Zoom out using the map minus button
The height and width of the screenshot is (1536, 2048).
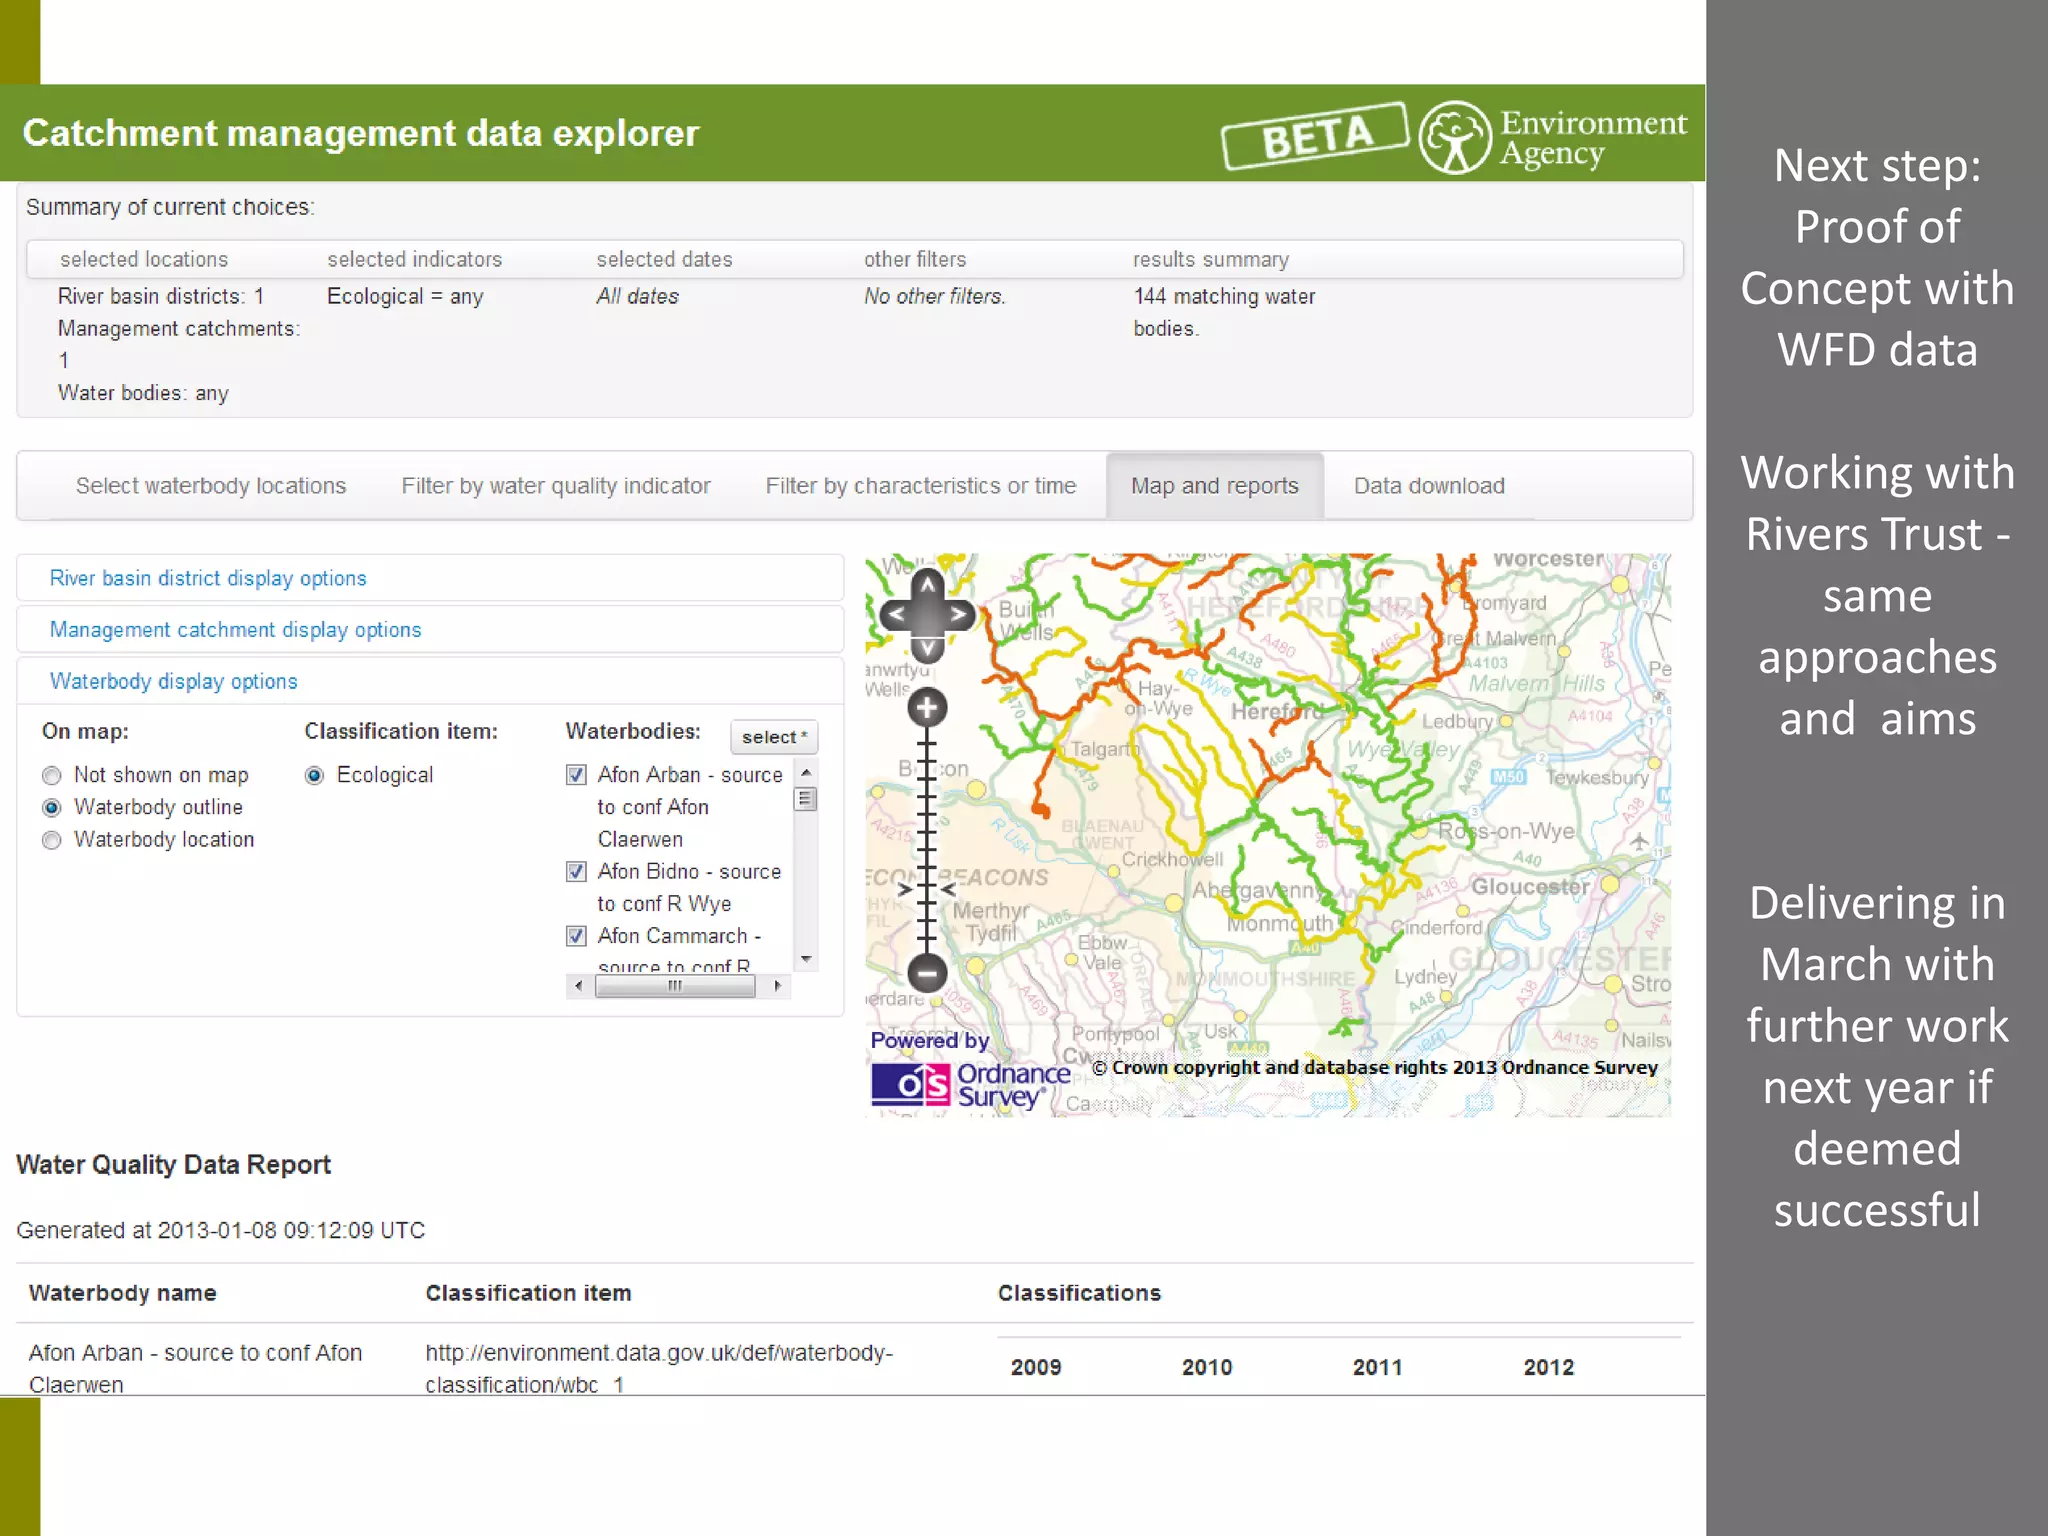927,972
